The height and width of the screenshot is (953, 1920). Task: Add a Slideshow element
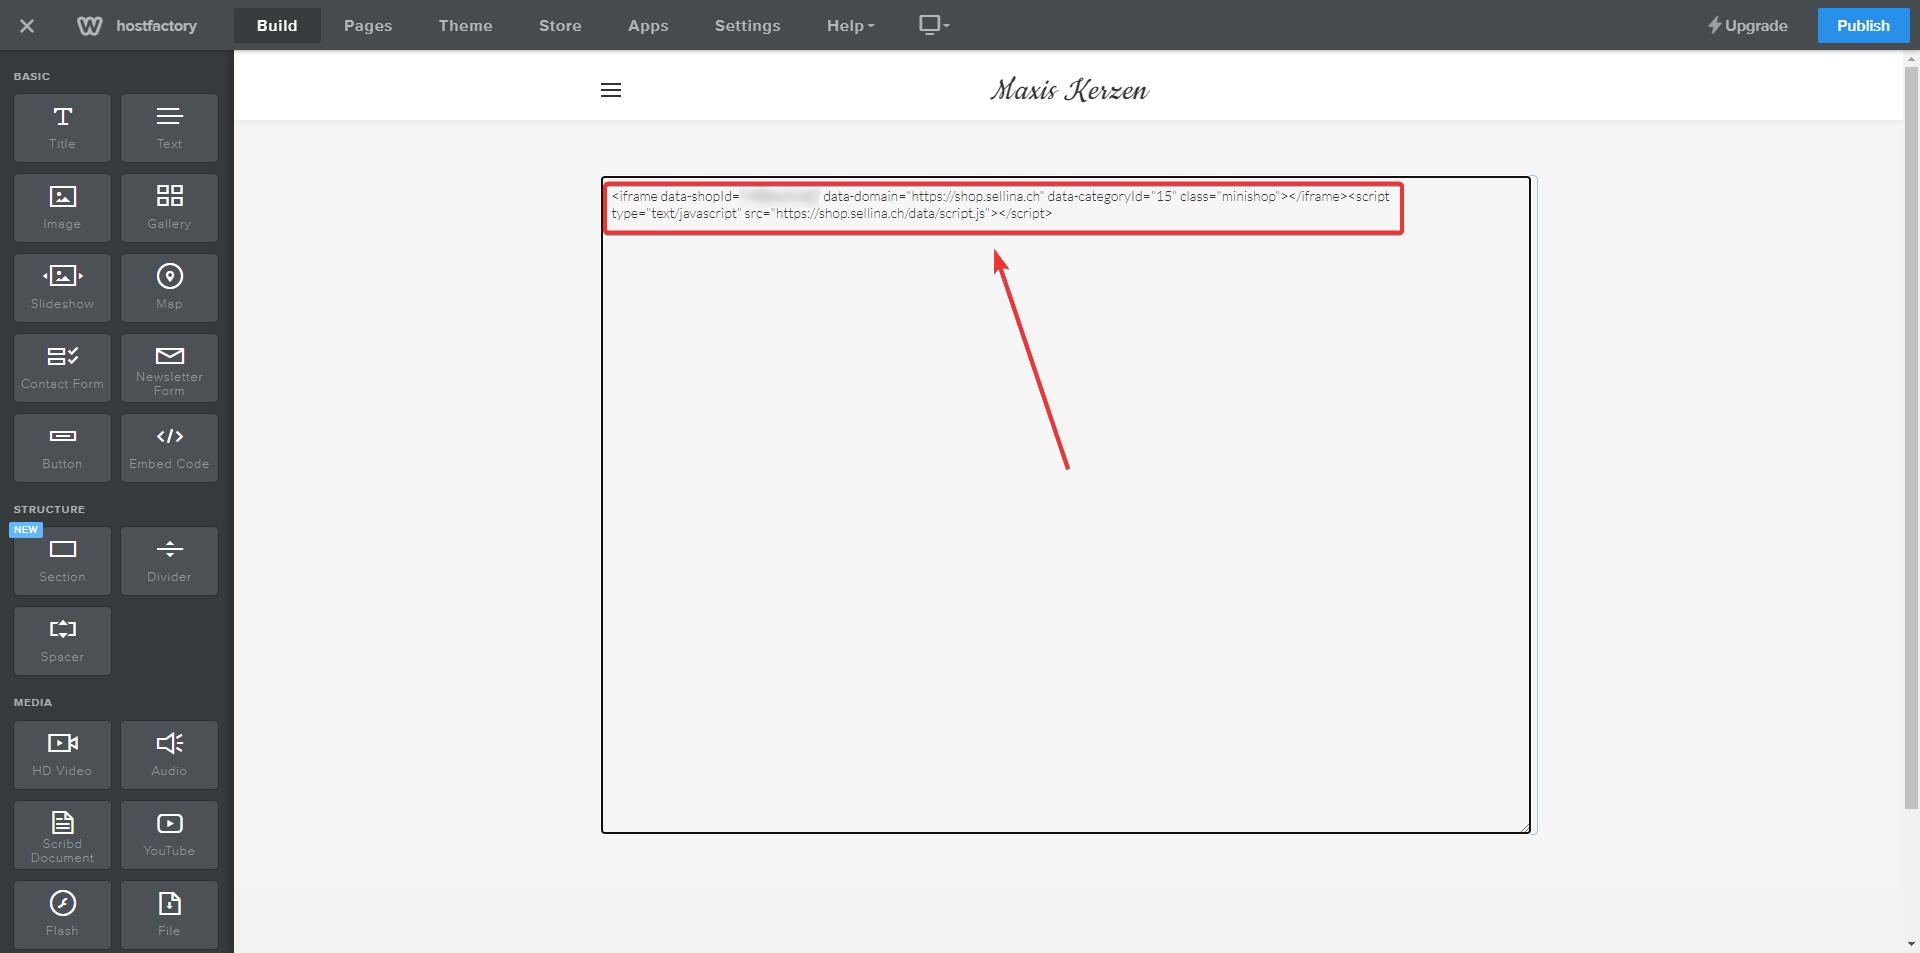coord(62,288)
